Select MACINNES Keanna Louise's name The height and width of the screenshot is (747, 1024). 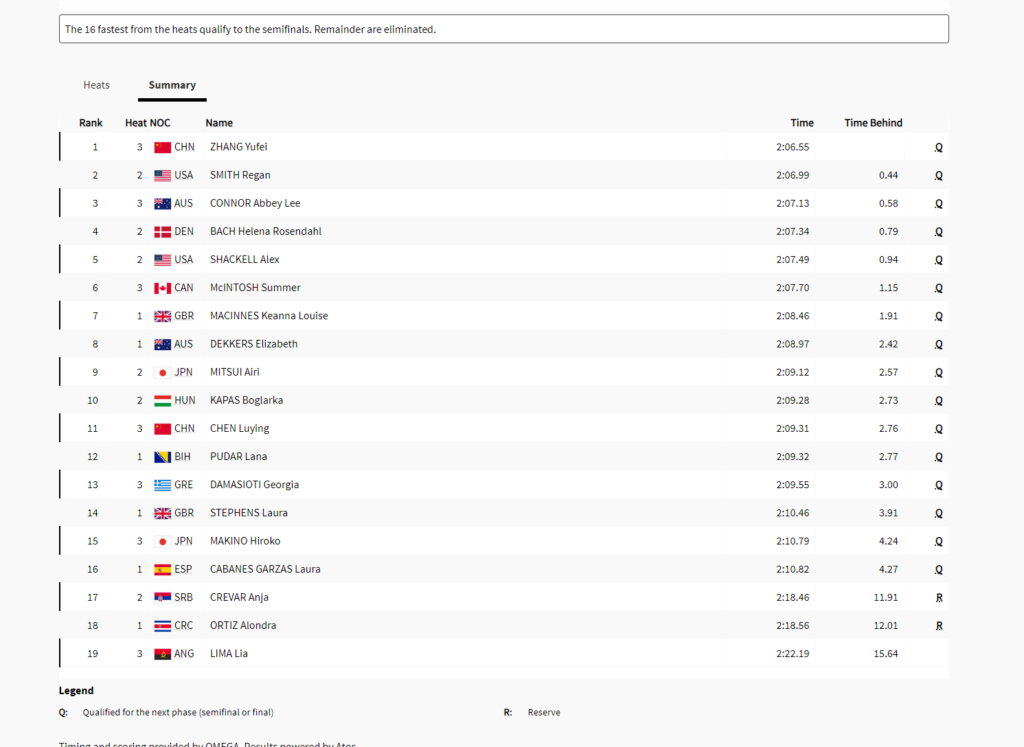[269, 316]
